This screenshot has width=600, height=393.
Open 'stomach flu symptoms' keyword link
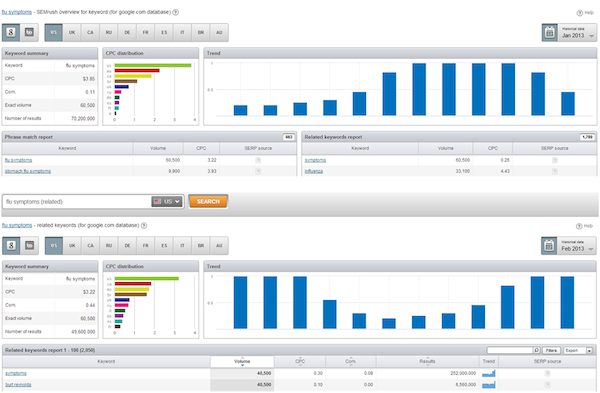click(x=28, y=171)
